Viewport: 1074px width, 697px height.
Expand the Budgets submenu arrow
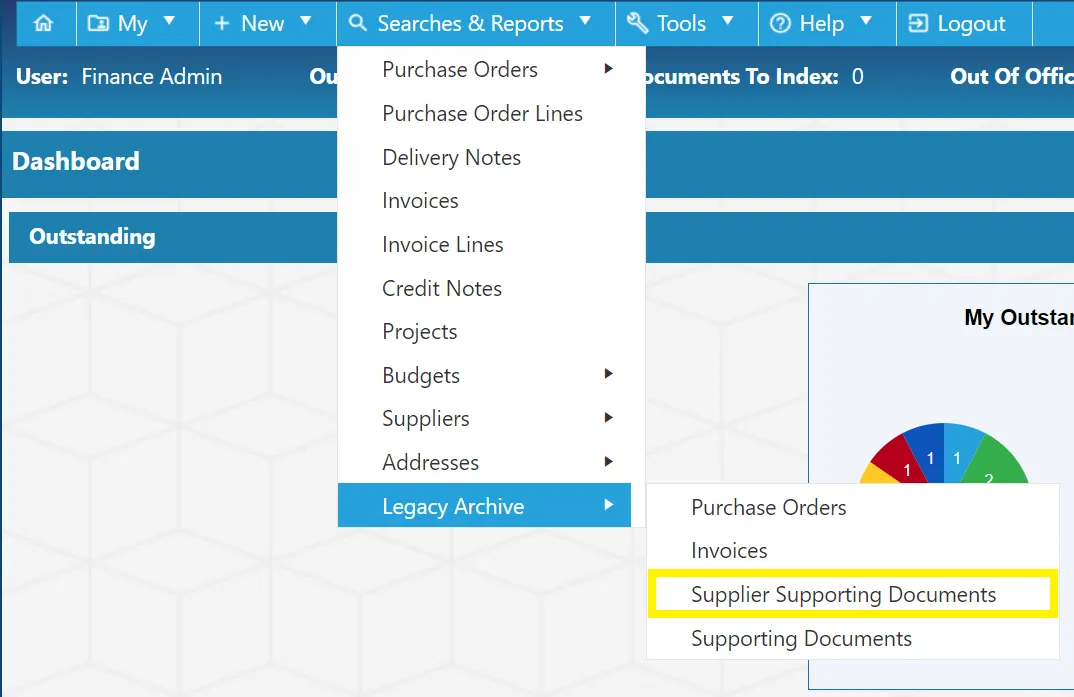[x=608, y=374]
